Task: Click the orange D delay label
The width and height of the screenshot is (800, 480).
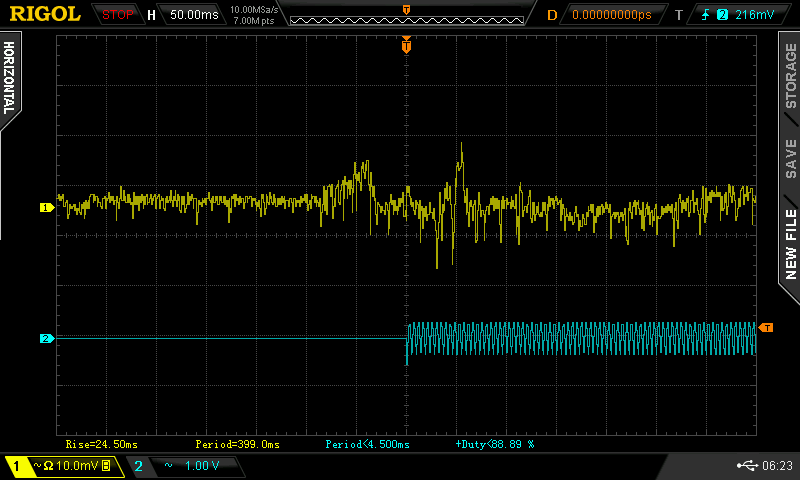Action: (552, 15)
